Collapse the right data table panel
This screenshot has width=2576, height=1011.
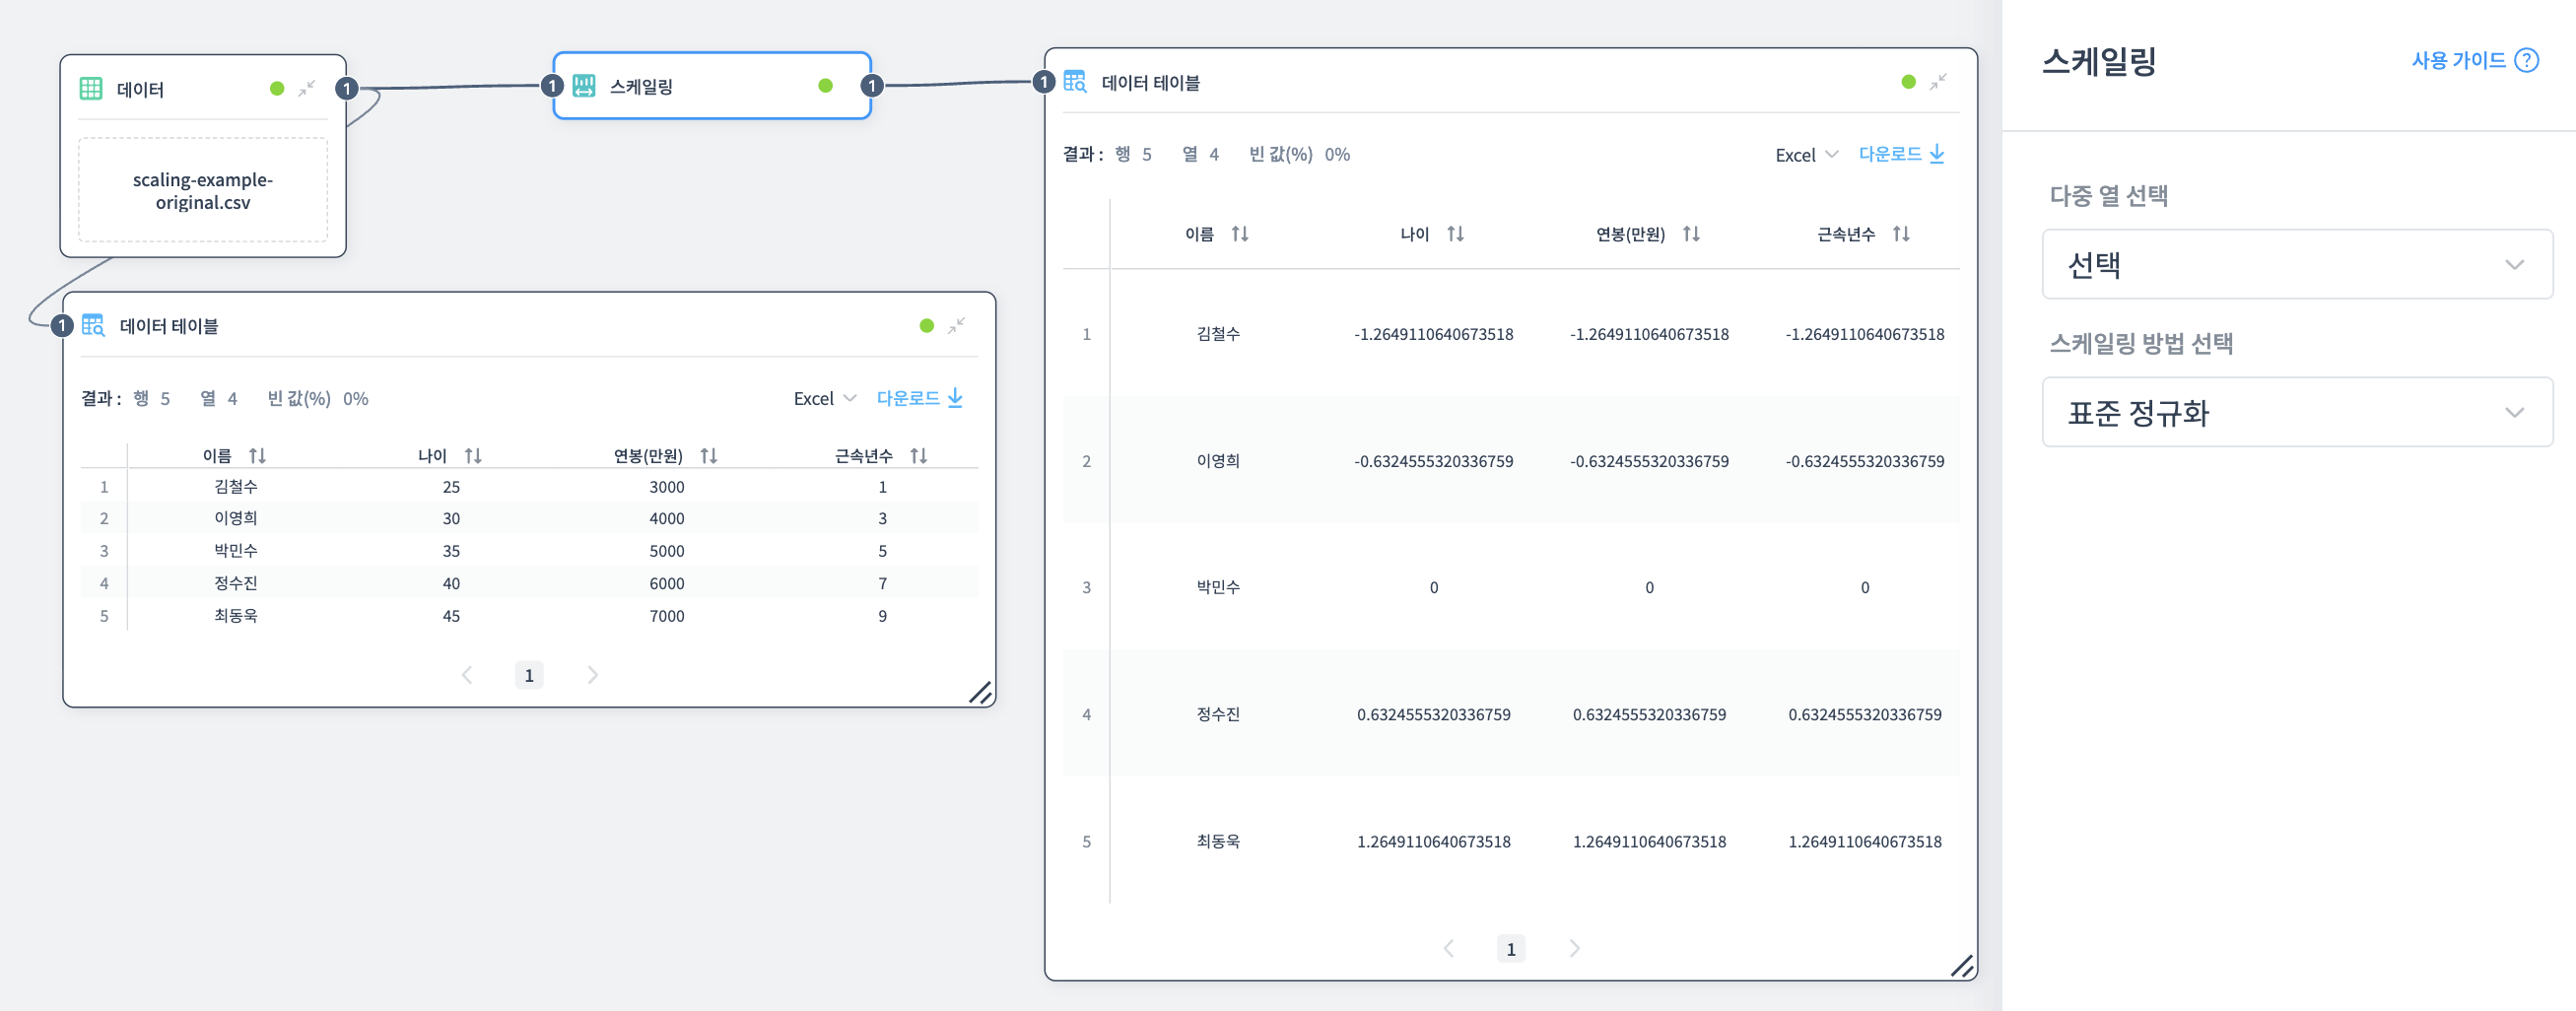[x=1938, y=82]
